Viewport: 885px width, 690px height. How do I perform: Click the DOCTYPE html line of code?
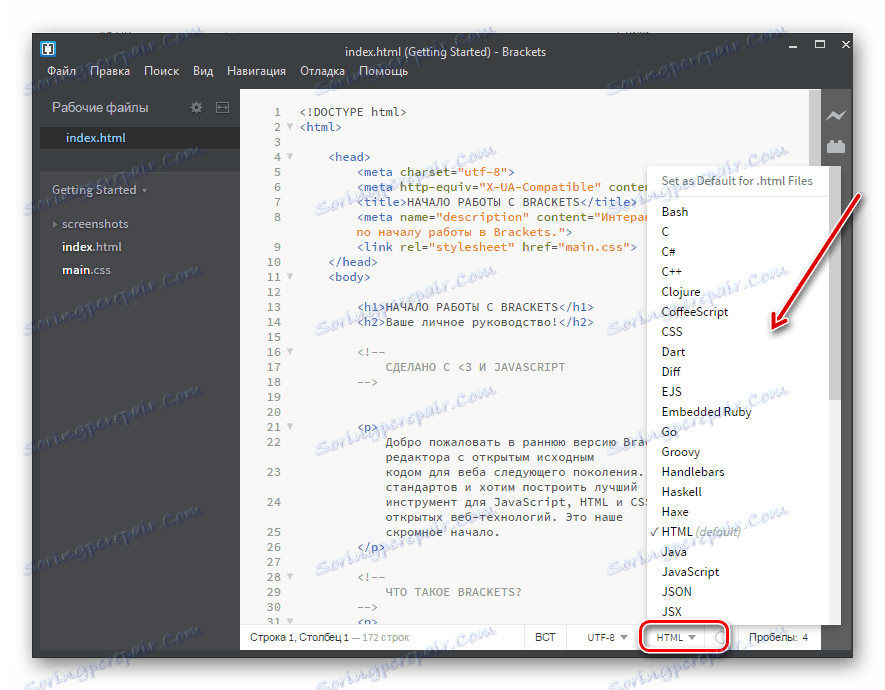[x=353, y=112]
